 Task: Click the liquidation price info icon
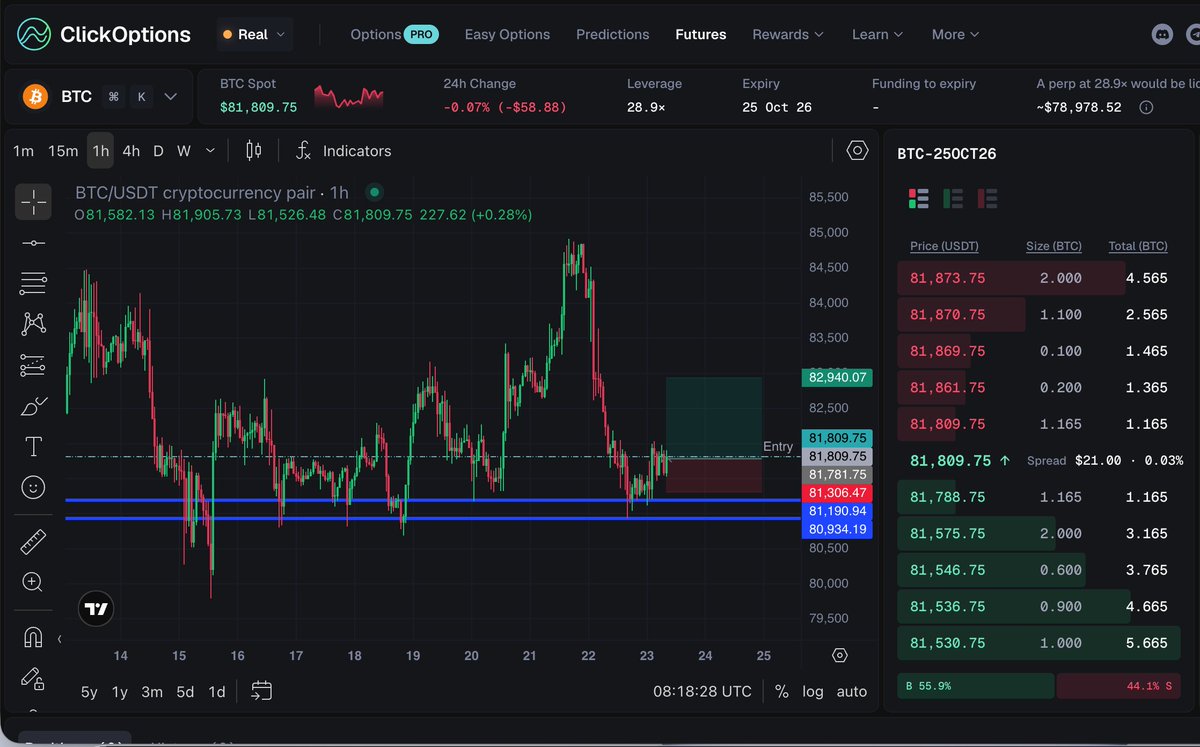1147,107
